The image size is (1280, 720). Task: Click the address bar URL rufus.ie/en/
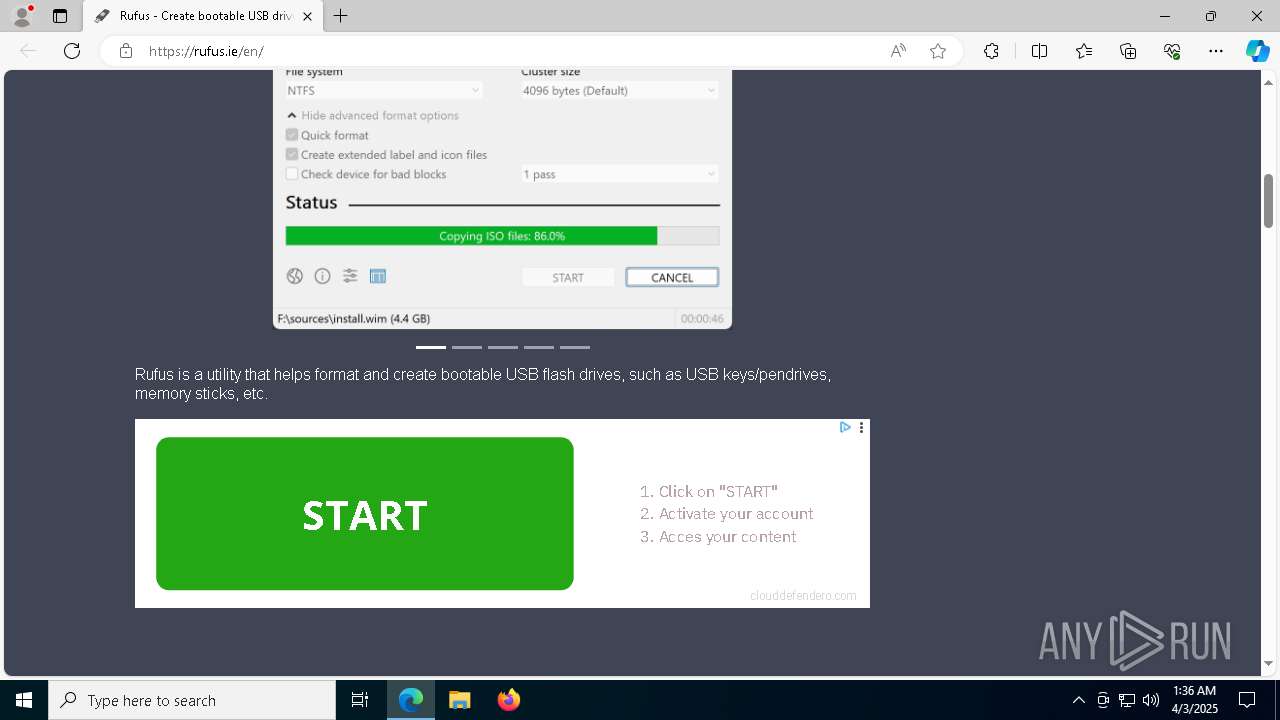[206, 51]
